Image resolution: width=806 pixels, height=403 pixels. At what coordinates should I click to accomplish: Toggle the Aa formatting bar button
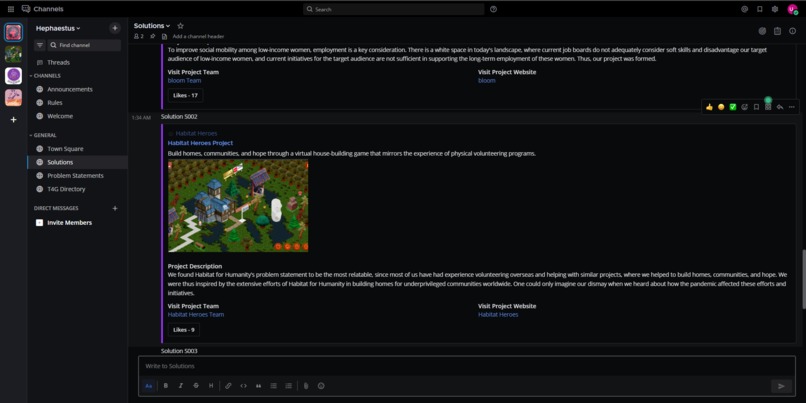coord(149,386)
